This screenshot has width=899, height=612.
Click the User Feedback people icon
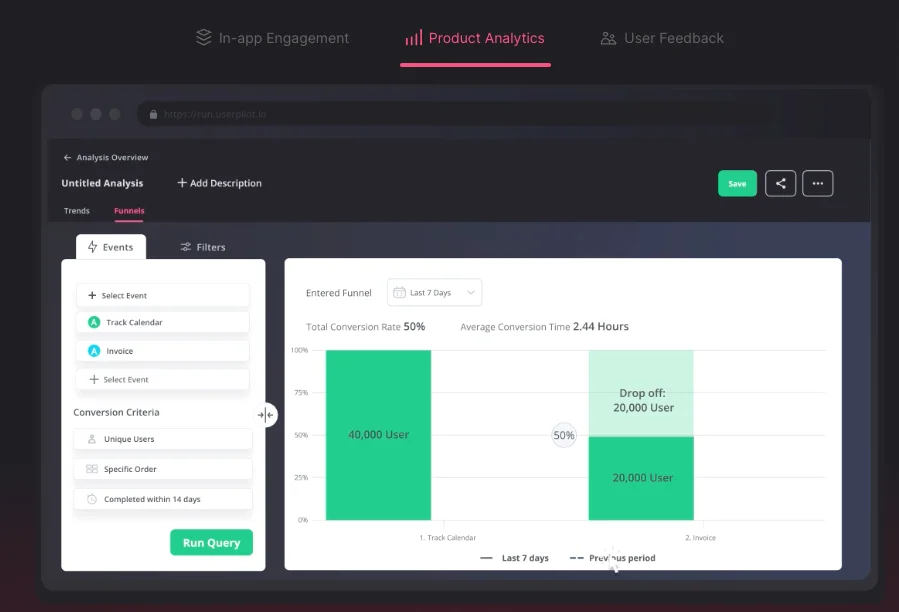click(x=608, y=38)
